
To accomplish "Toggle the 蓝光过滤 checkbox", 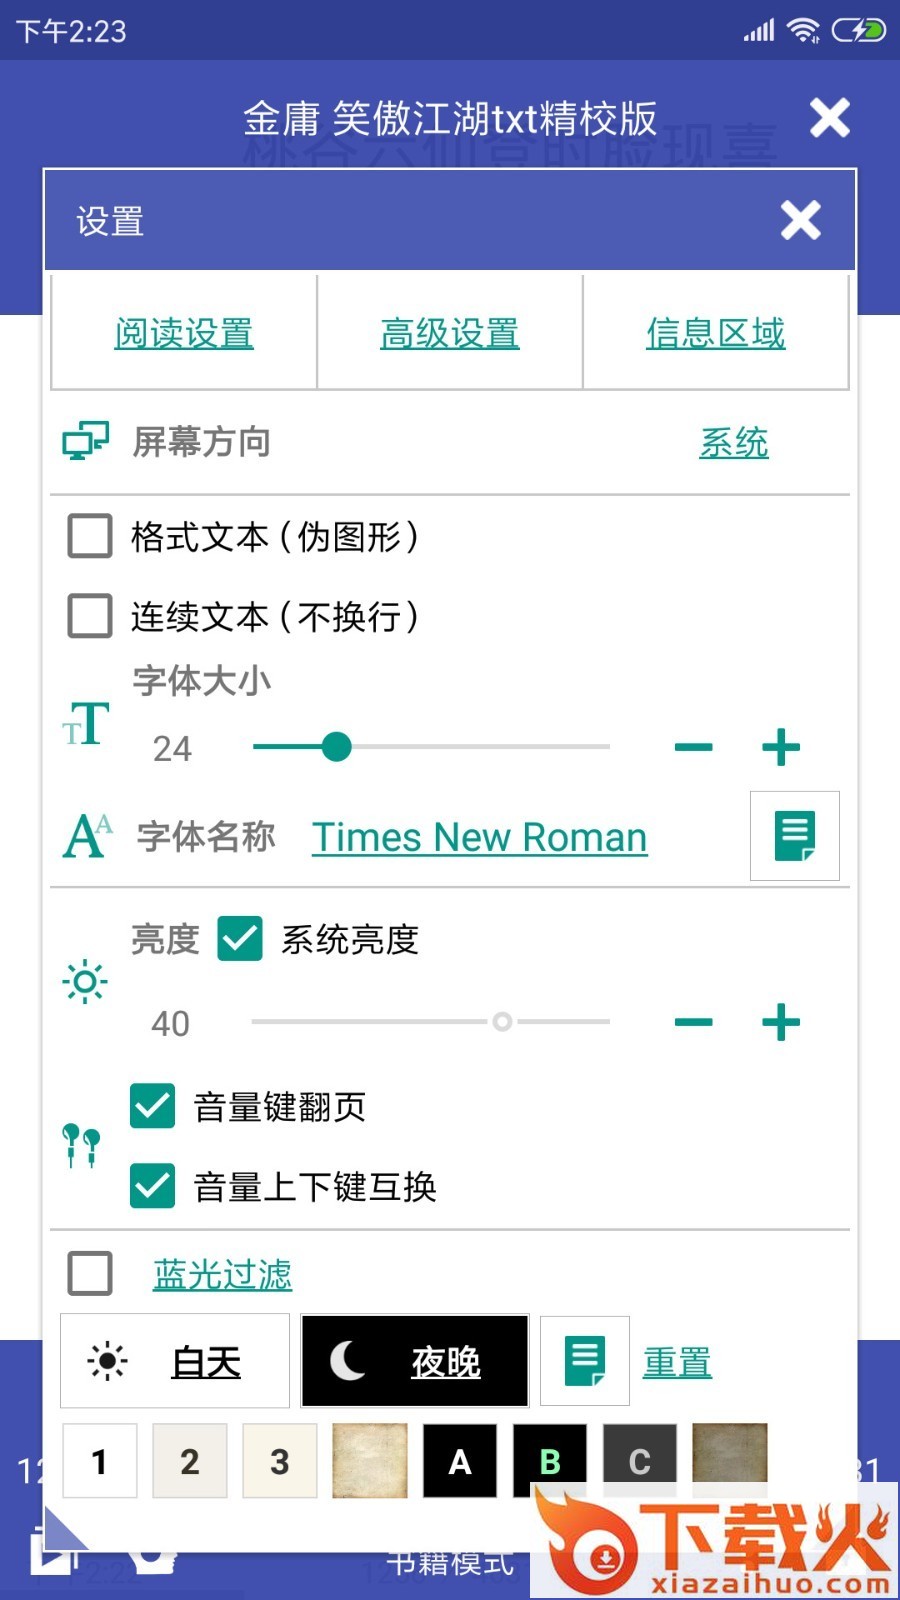I will point(90,1274).
